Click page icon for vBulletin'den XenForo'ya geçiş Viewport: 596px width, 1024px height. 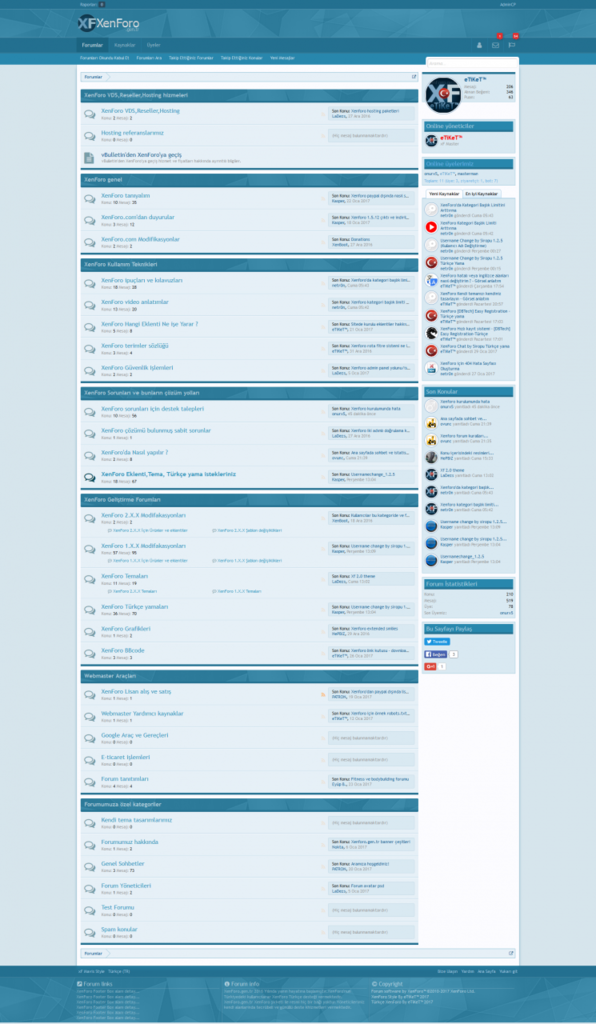coord(89,158)
